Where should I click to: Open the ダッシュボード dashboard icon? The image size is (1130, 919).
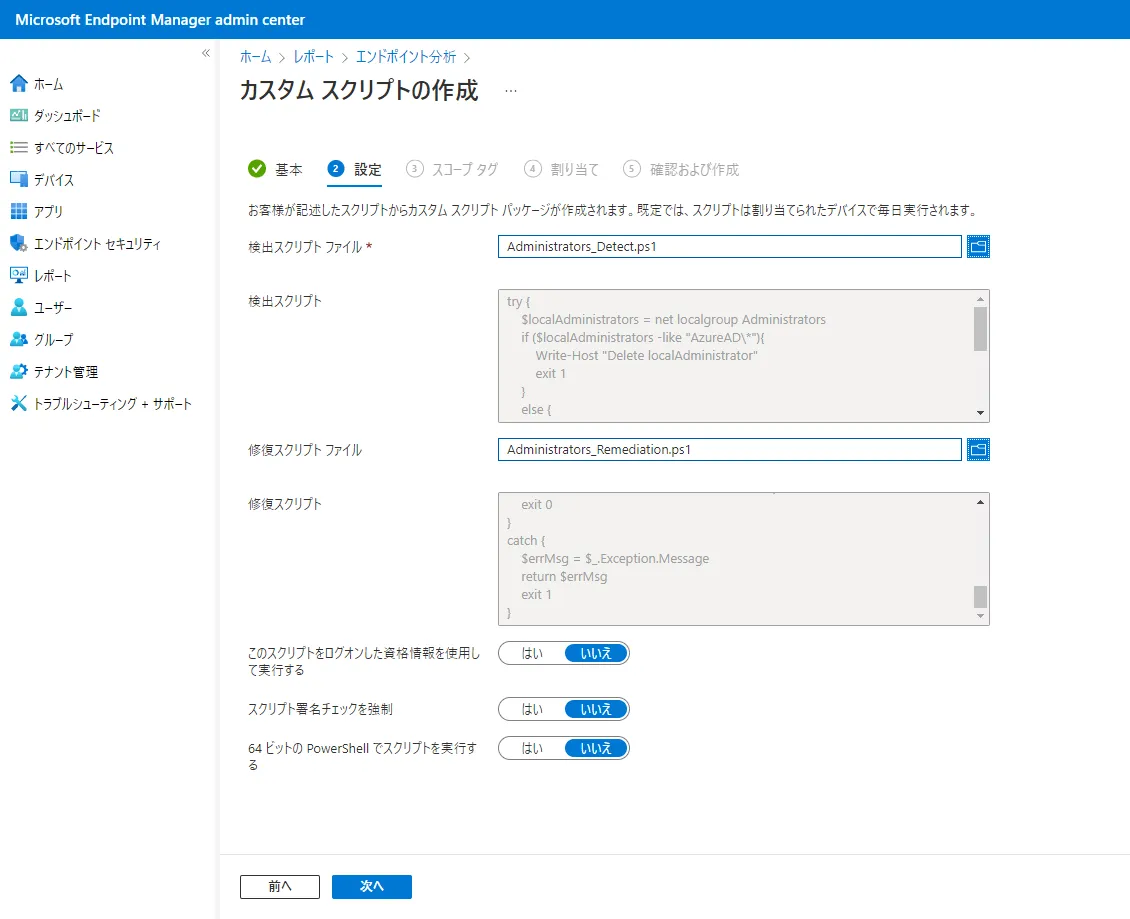[x=18, y=116]
